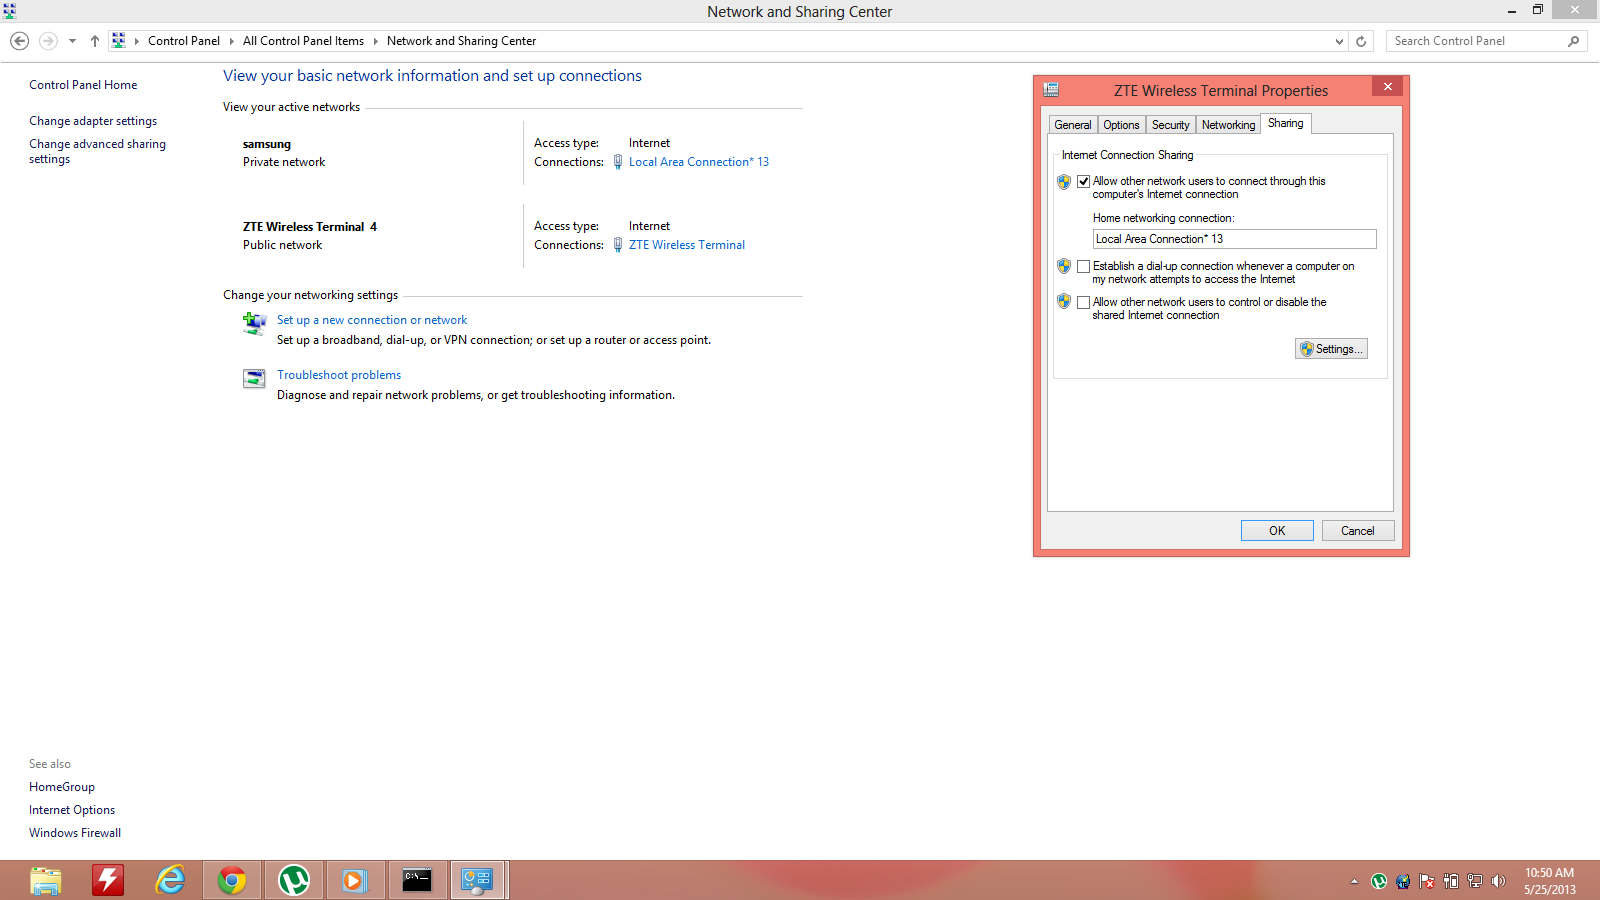1600x900 pixels.
Task: Switch to the Security tab
Action: 1170,125
